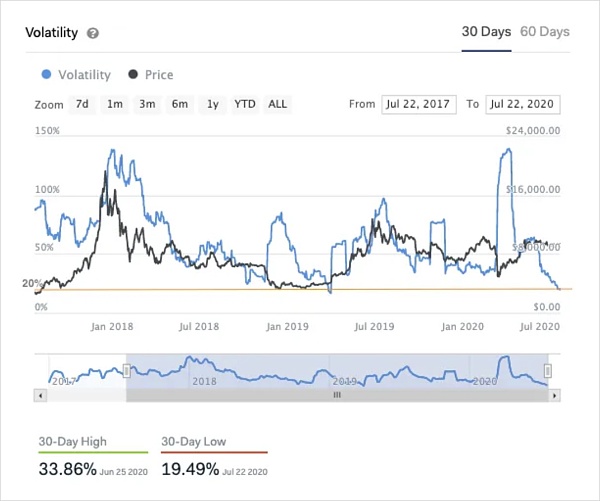Set zoom range to 7d
The image size is (600, 501).
point(82,104)
